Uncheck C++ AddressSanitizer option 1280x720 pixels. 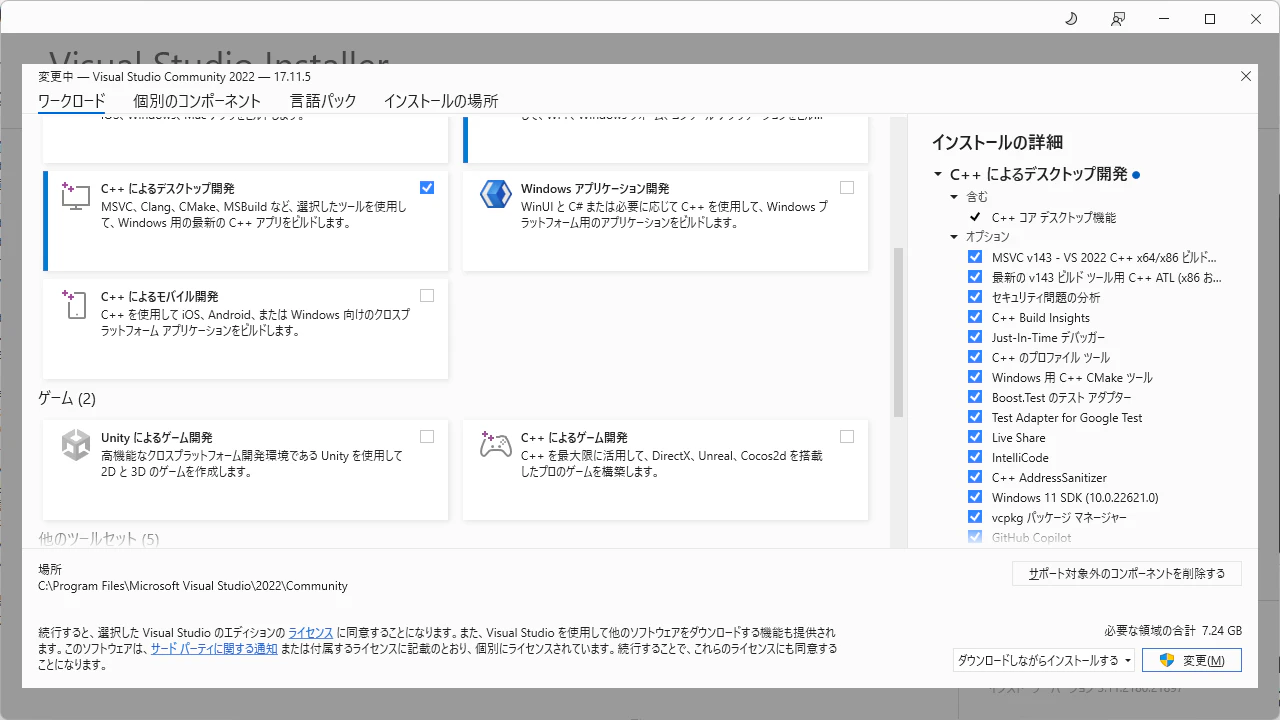click(975, 477)
